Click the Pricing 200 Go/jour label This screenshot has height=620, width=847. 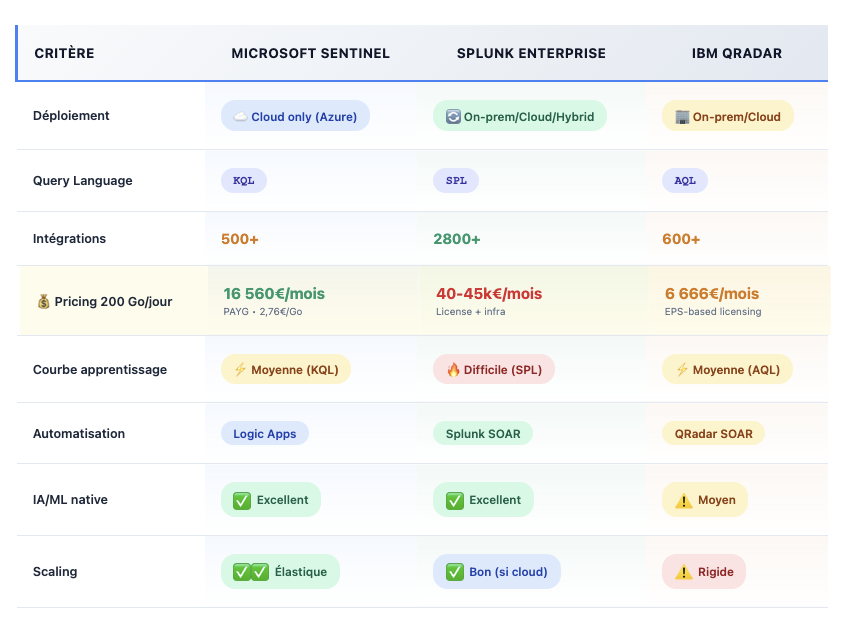[113, 301]
